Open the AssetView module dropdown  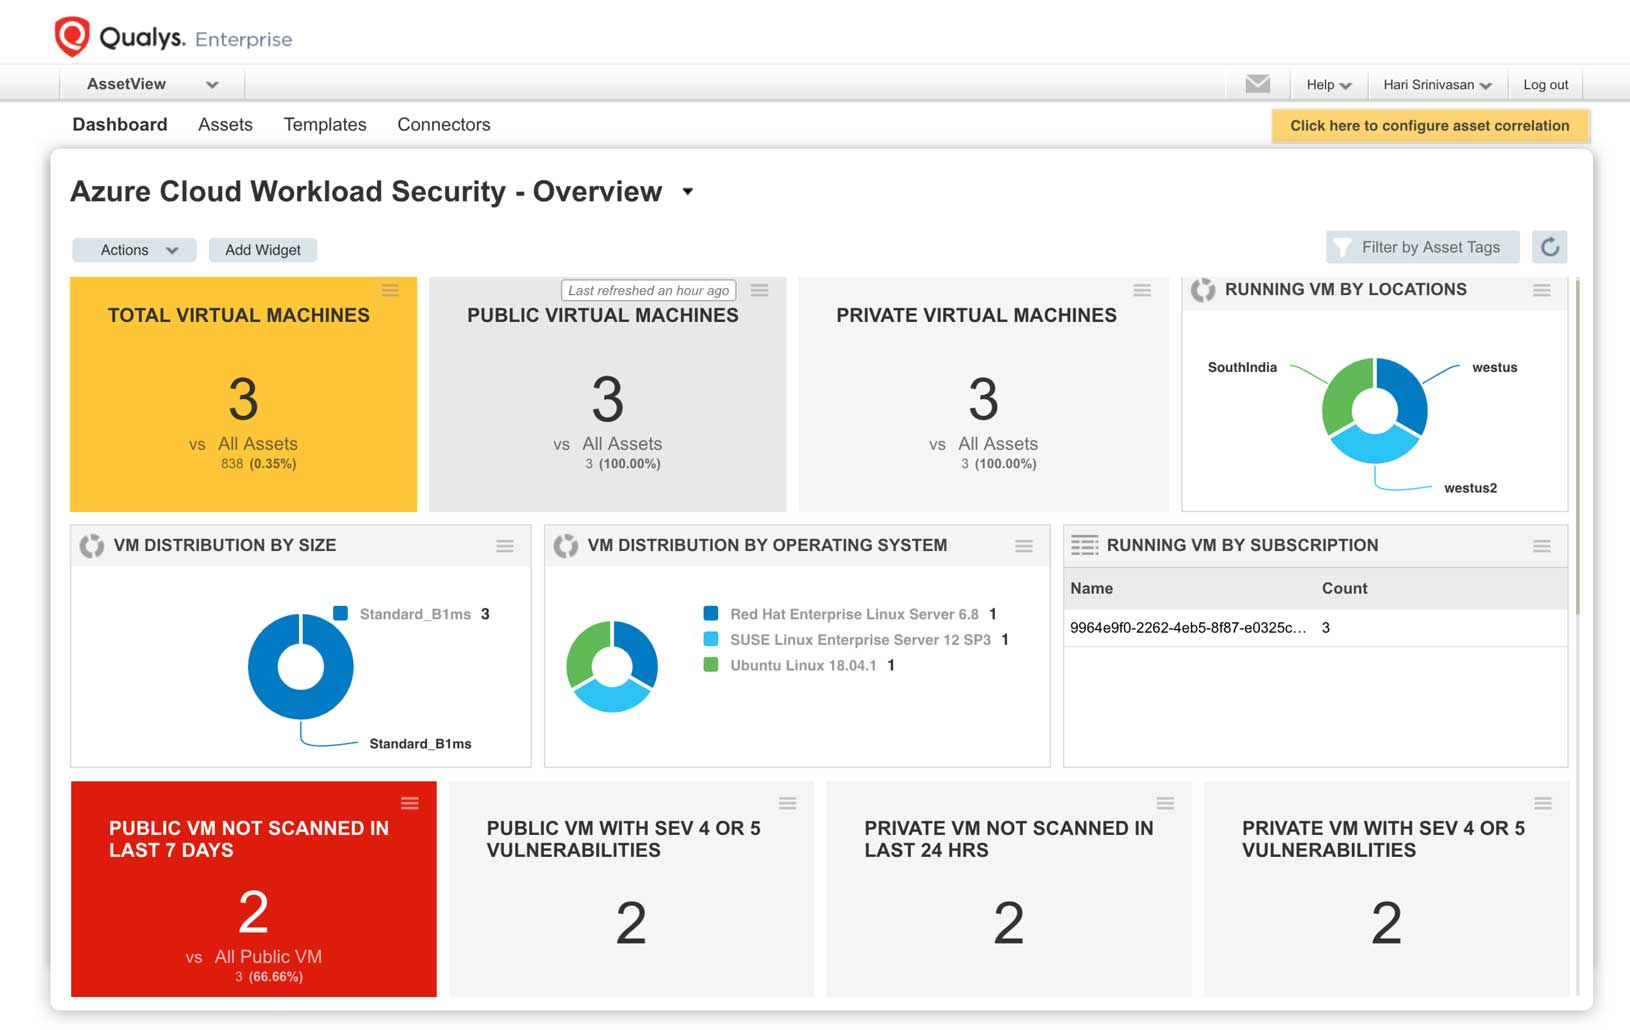click(x=151, y=84)
